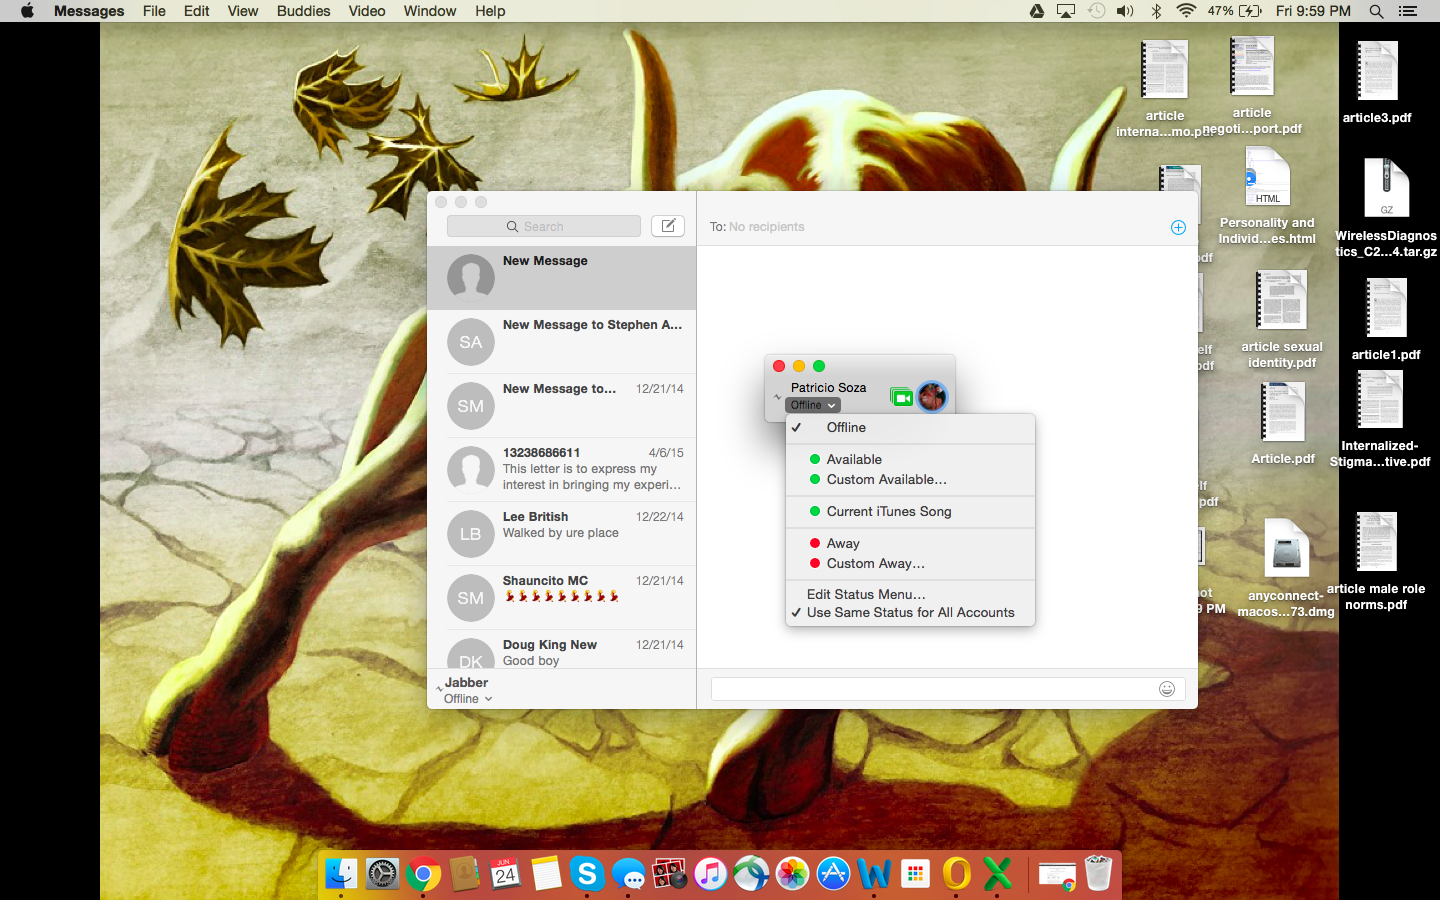Click the AirPlay display menu bar icon
The width and height of the screenshot is (1440, 900).
pos(1066,11)
